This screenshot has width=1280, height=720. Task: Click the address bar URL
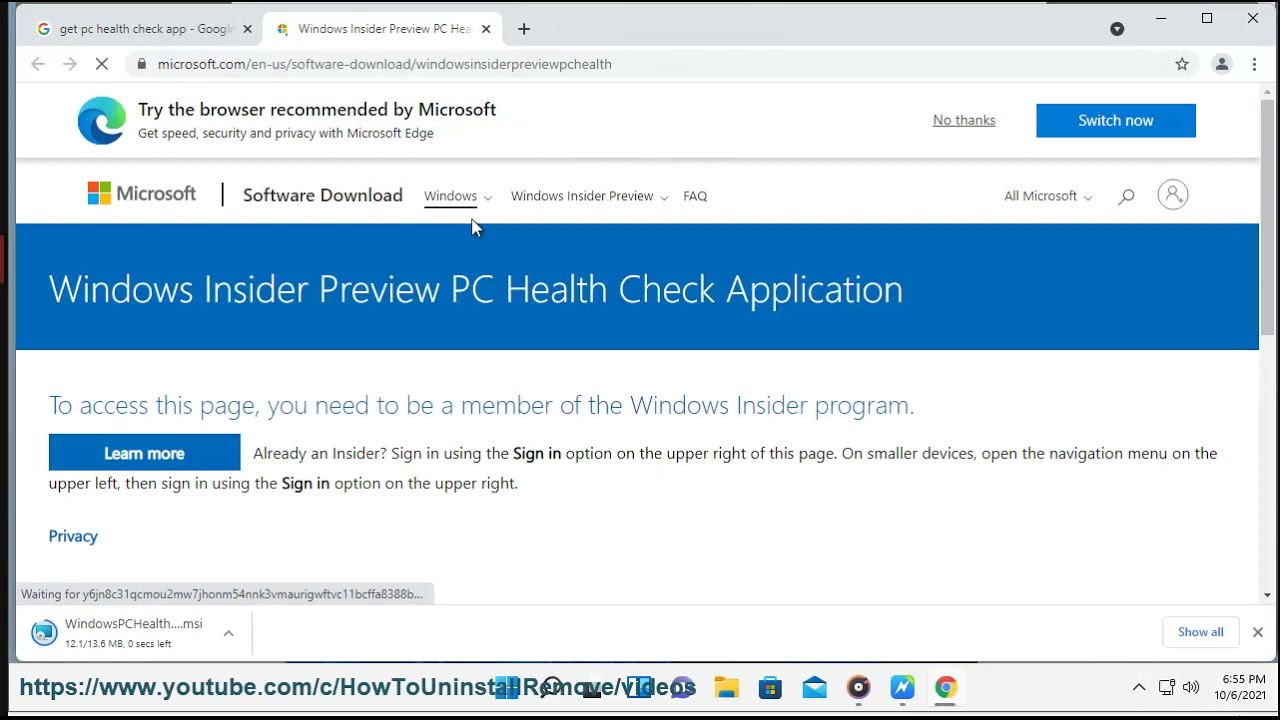coord(385,64)
